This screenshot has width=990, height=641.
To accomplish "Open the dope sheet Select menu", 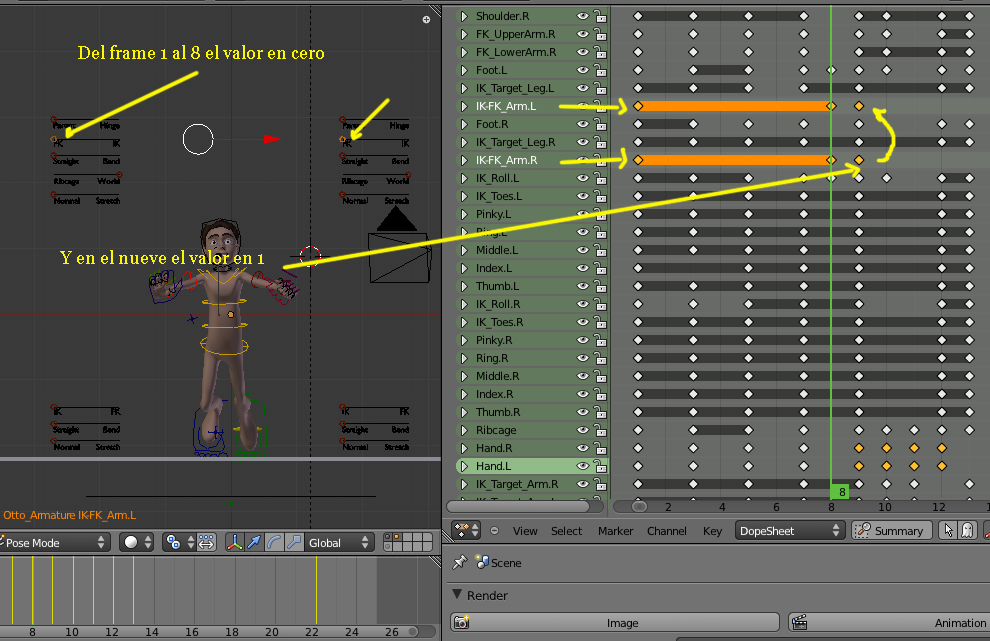I will [566, 530].
